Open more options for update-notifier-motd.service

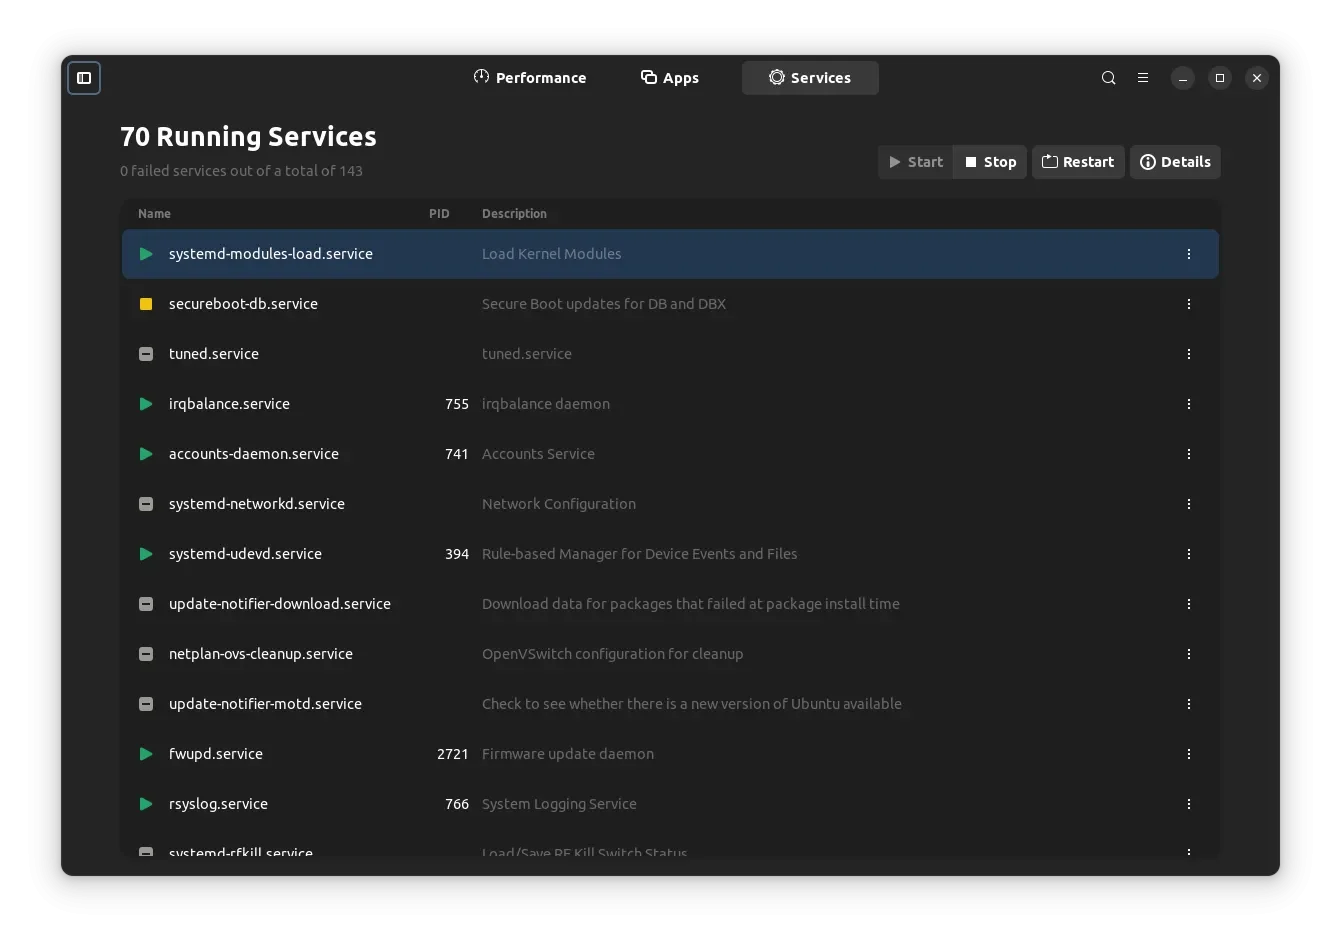coord(1189,704)
